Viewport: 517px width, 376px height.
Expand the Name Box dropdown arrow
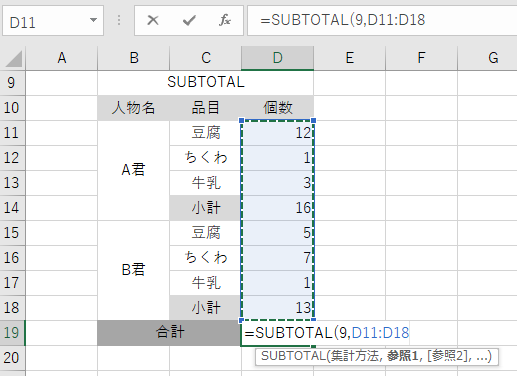[x=94, y=20]
